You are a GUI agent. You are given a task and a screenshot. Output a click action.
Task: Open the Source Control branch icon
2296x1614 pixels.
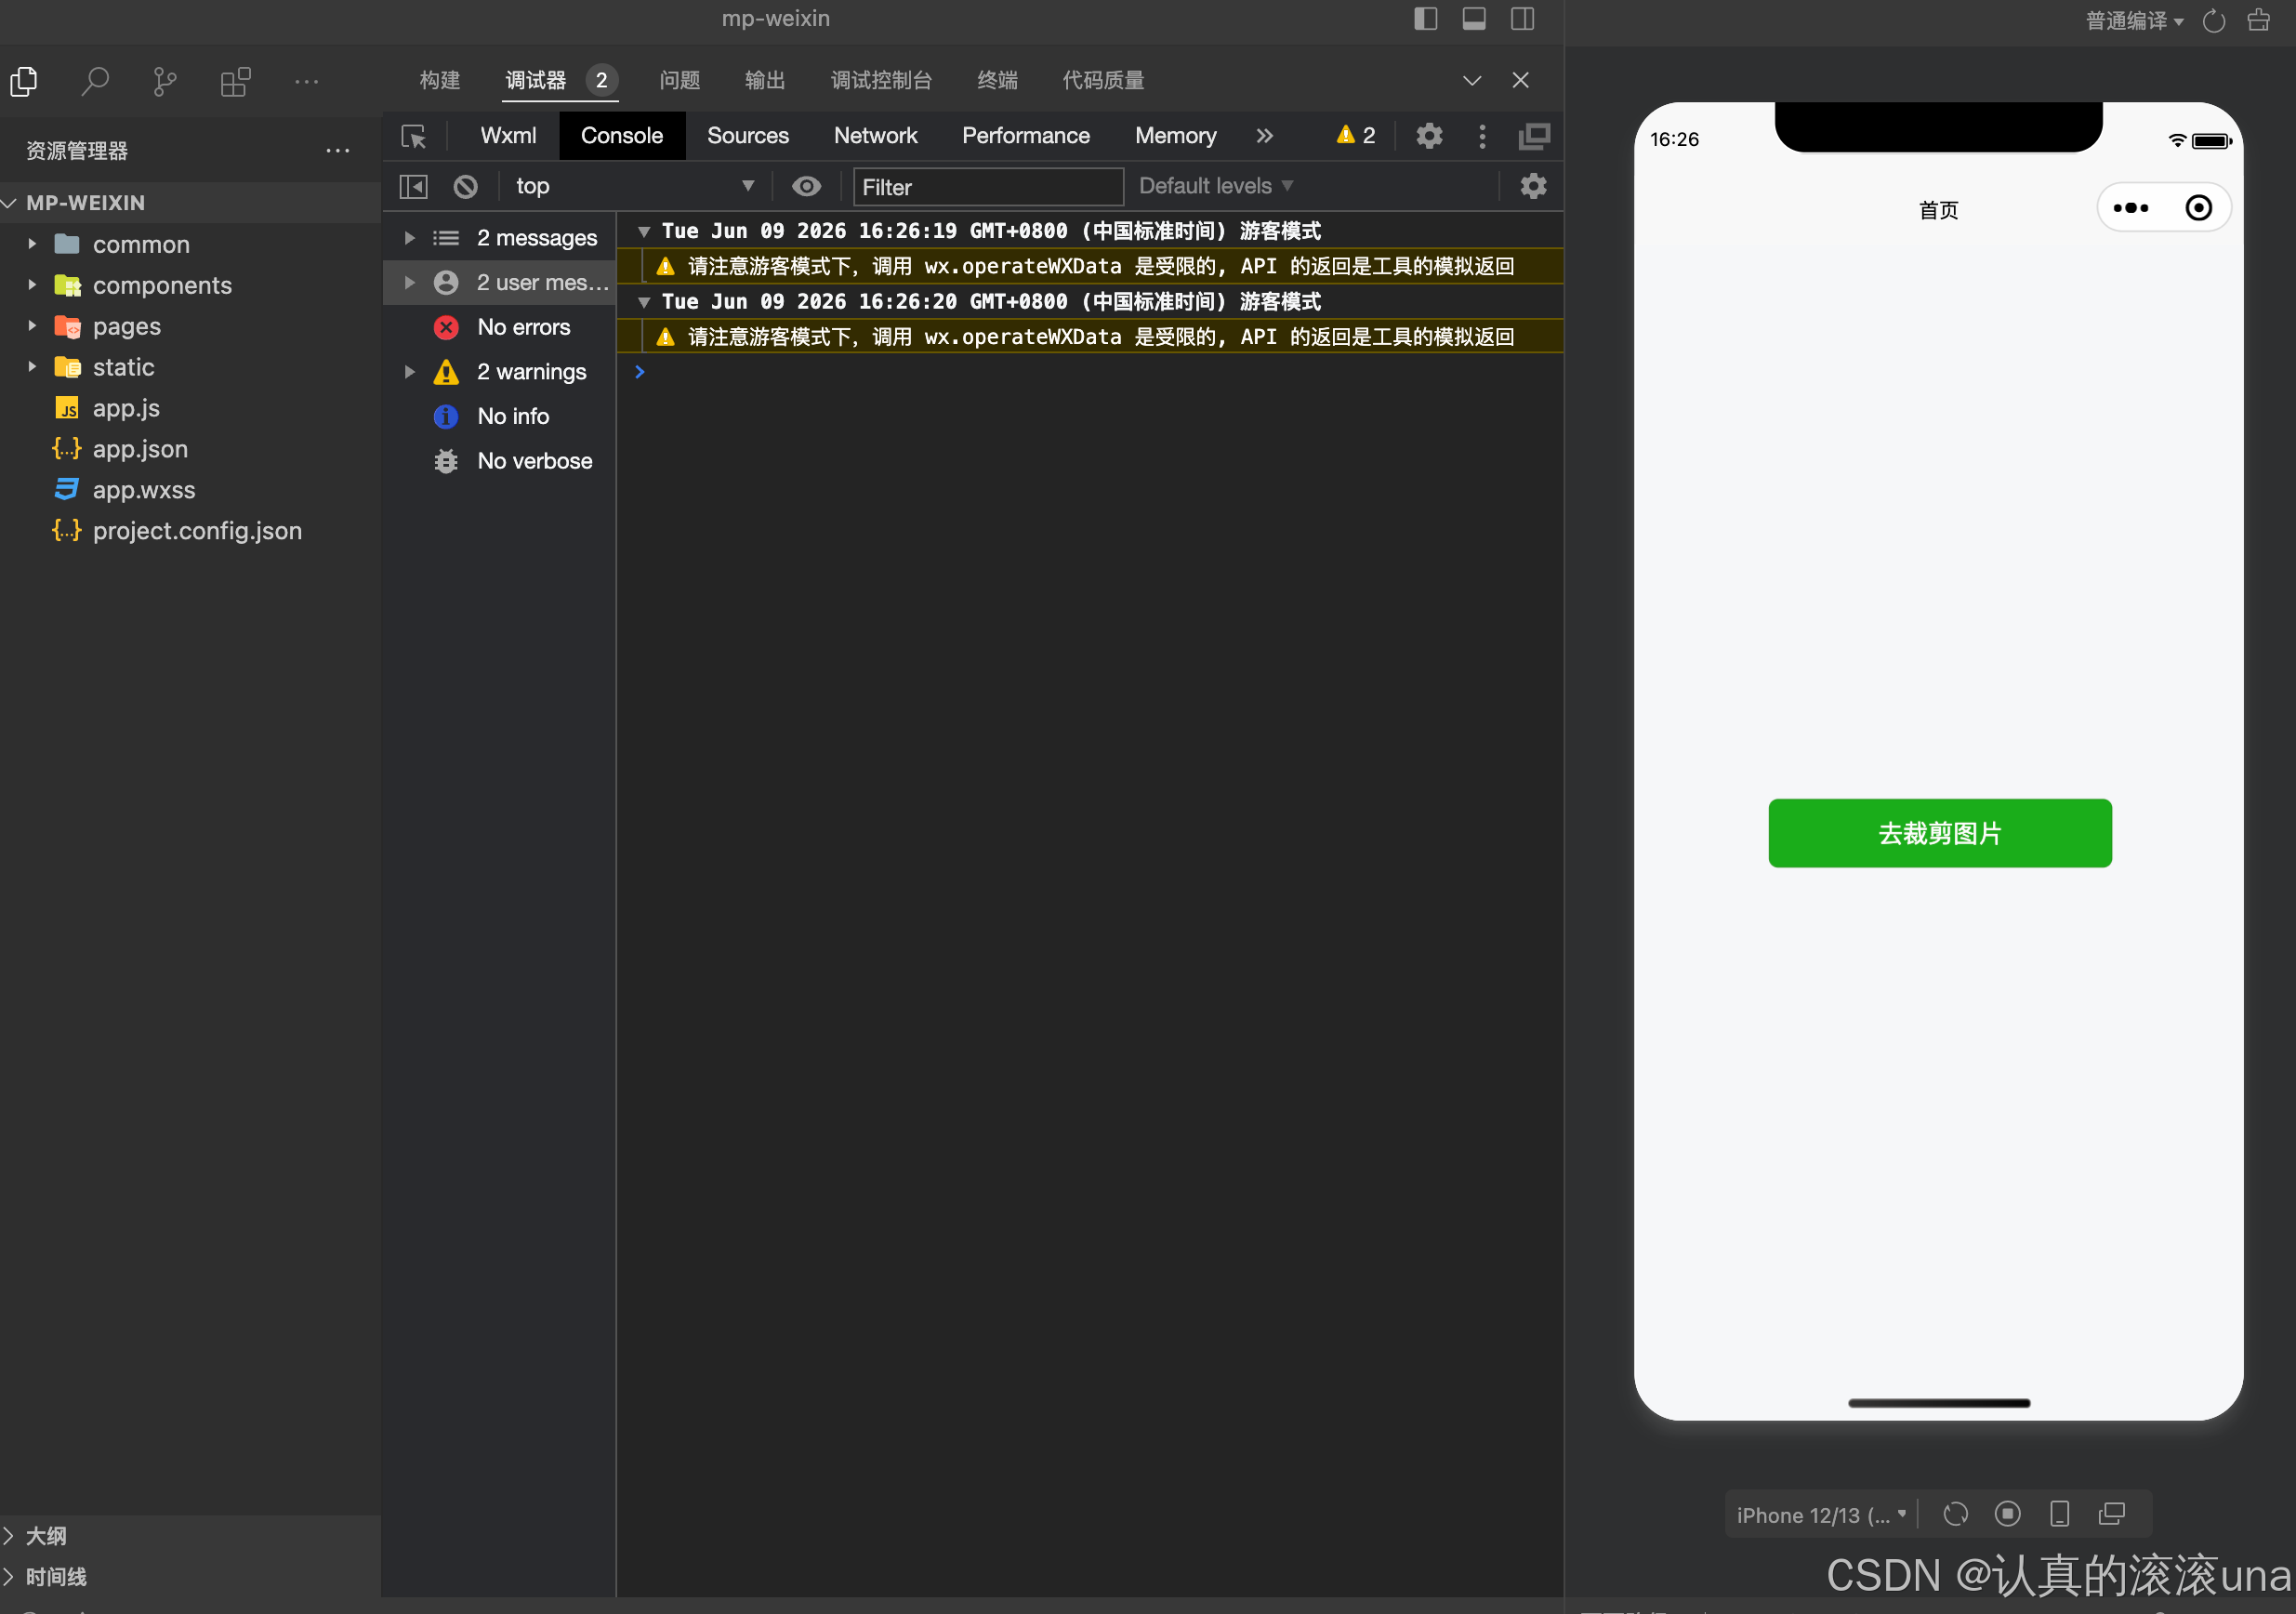click(x=165, y=81)
